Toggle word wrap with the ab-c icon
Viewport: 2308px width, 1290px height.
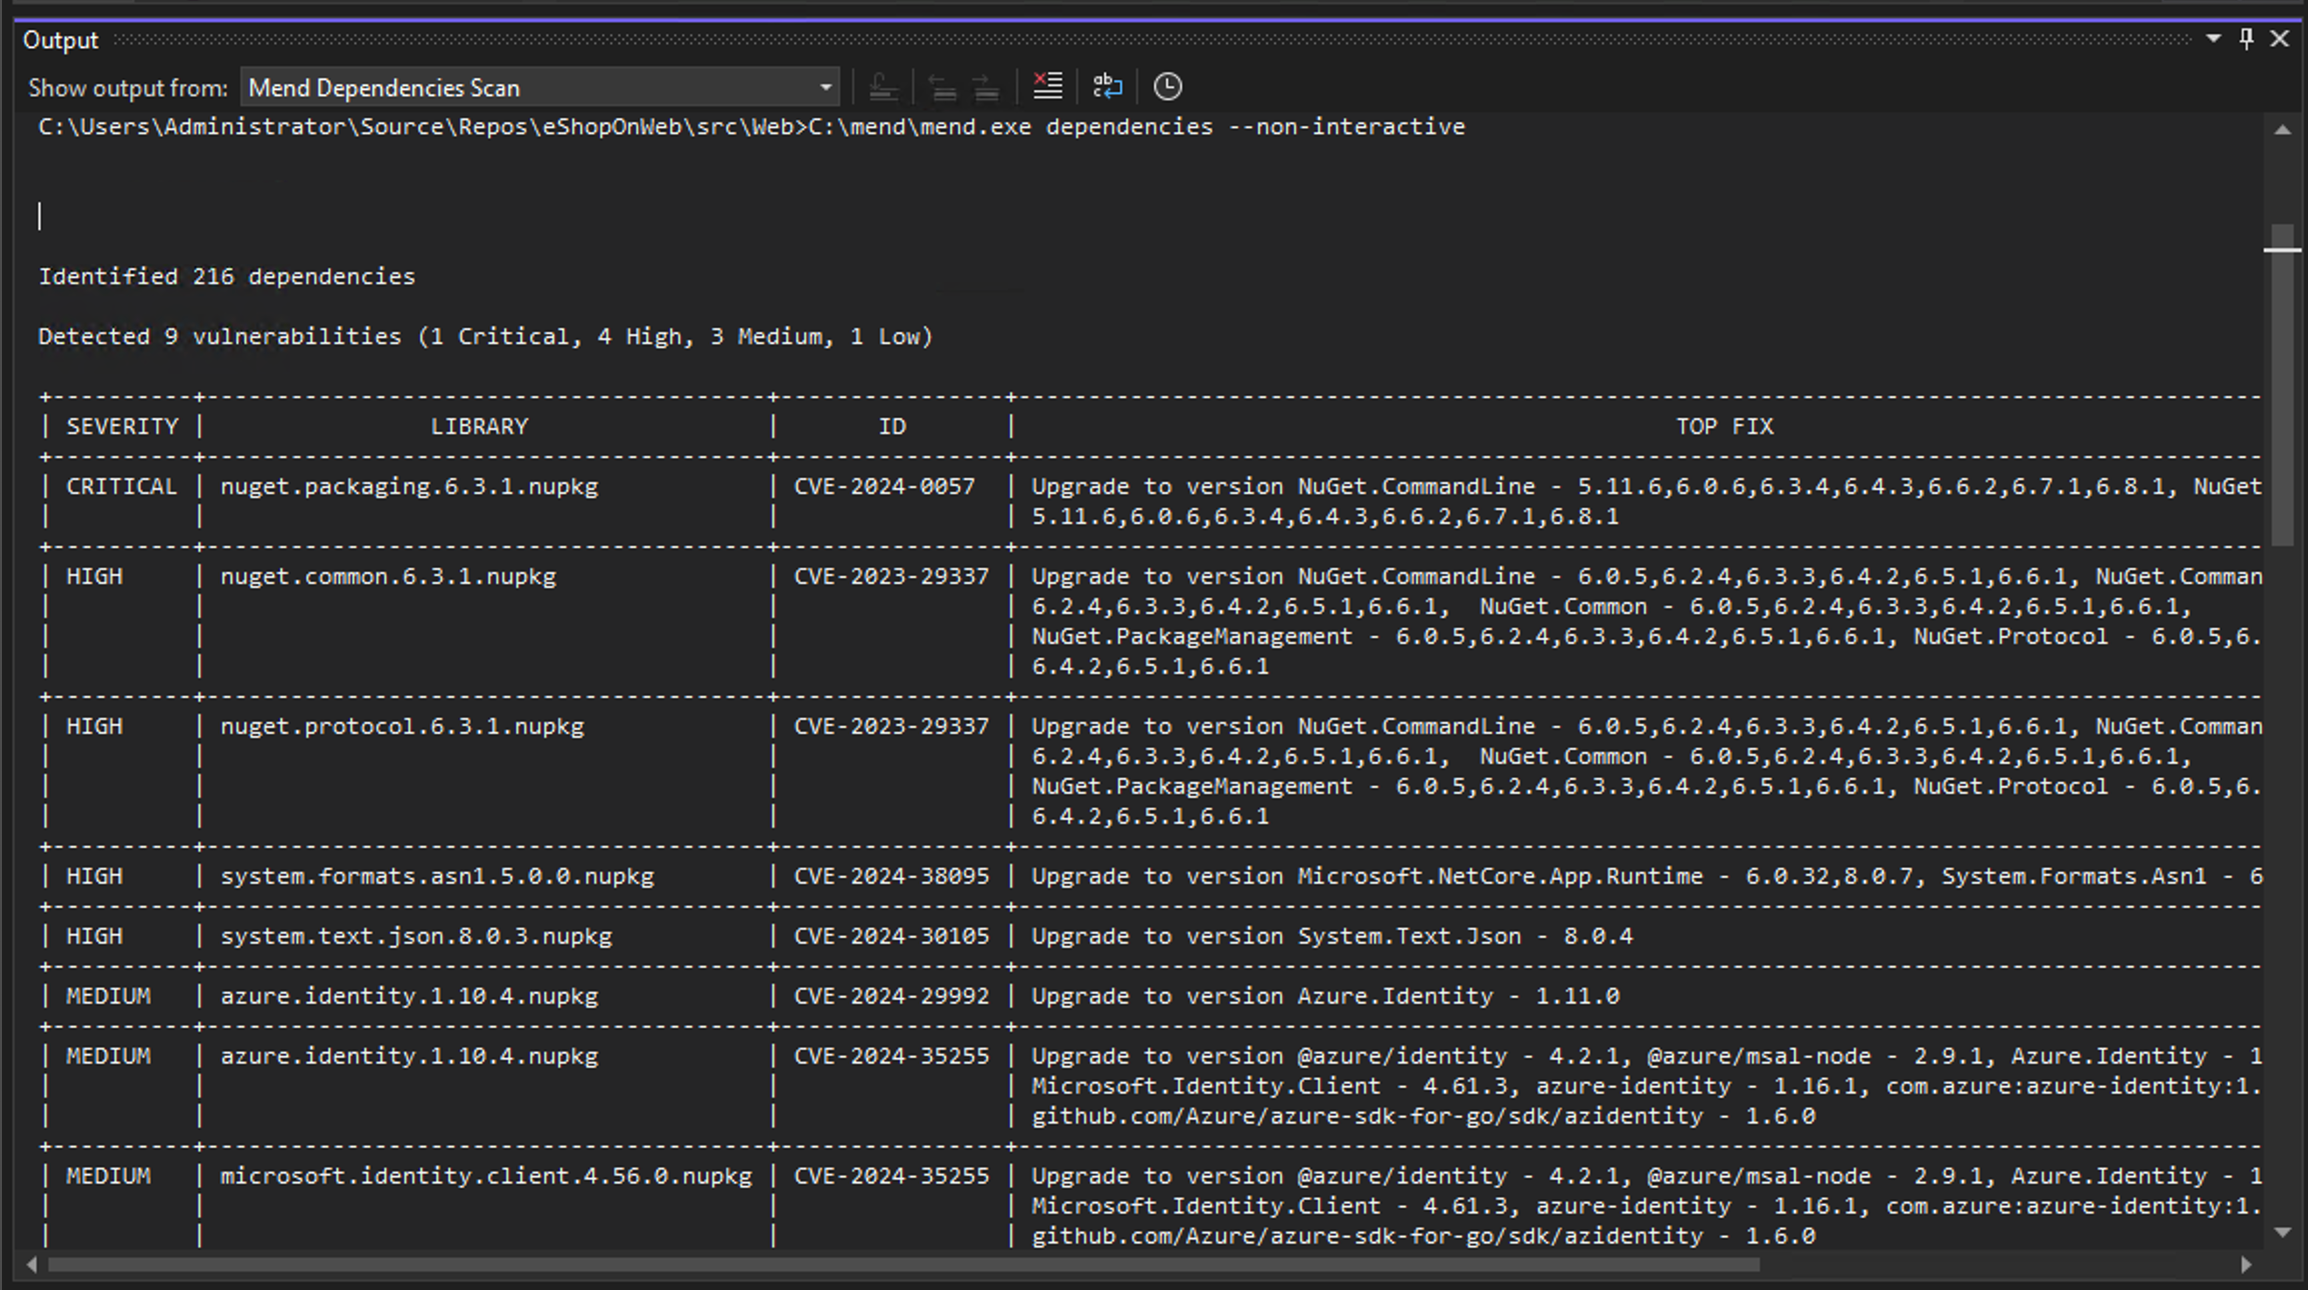tap(1108, 87)
